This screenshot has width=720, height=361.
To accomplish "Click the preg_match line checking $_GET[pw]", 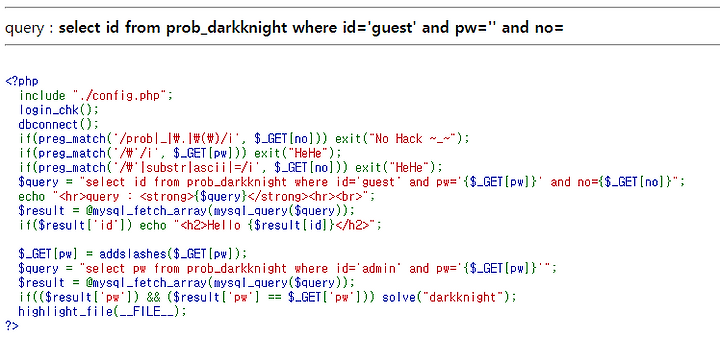I will click(x=180, y=153).
